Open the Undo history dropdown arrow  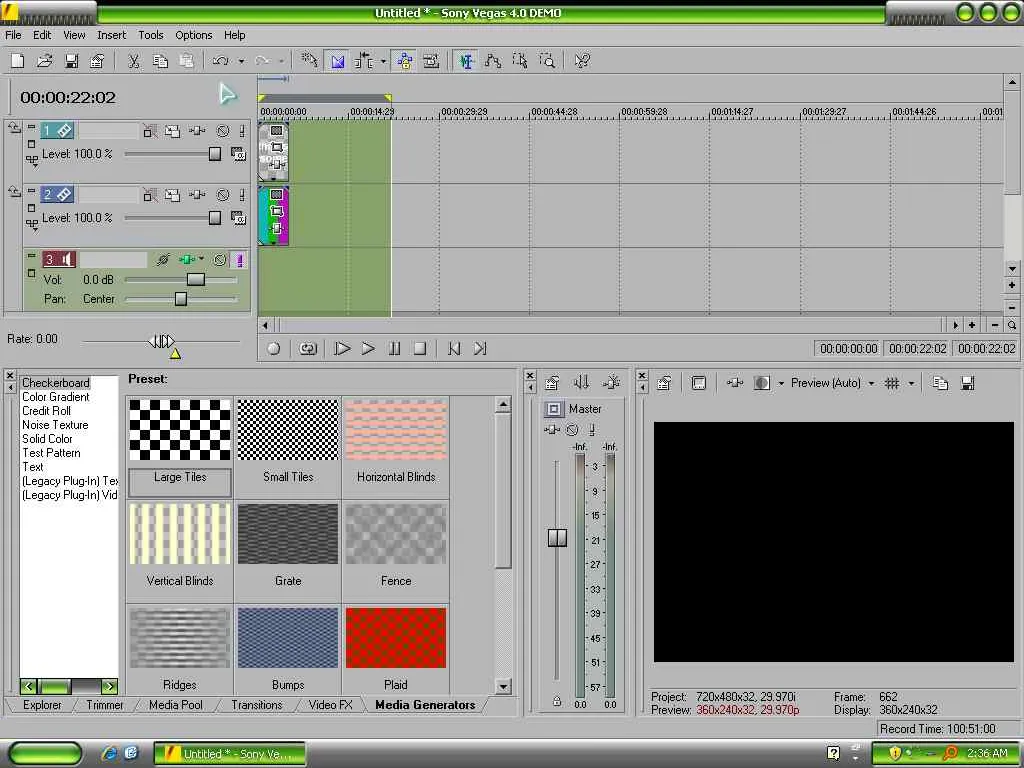point(241,61)
